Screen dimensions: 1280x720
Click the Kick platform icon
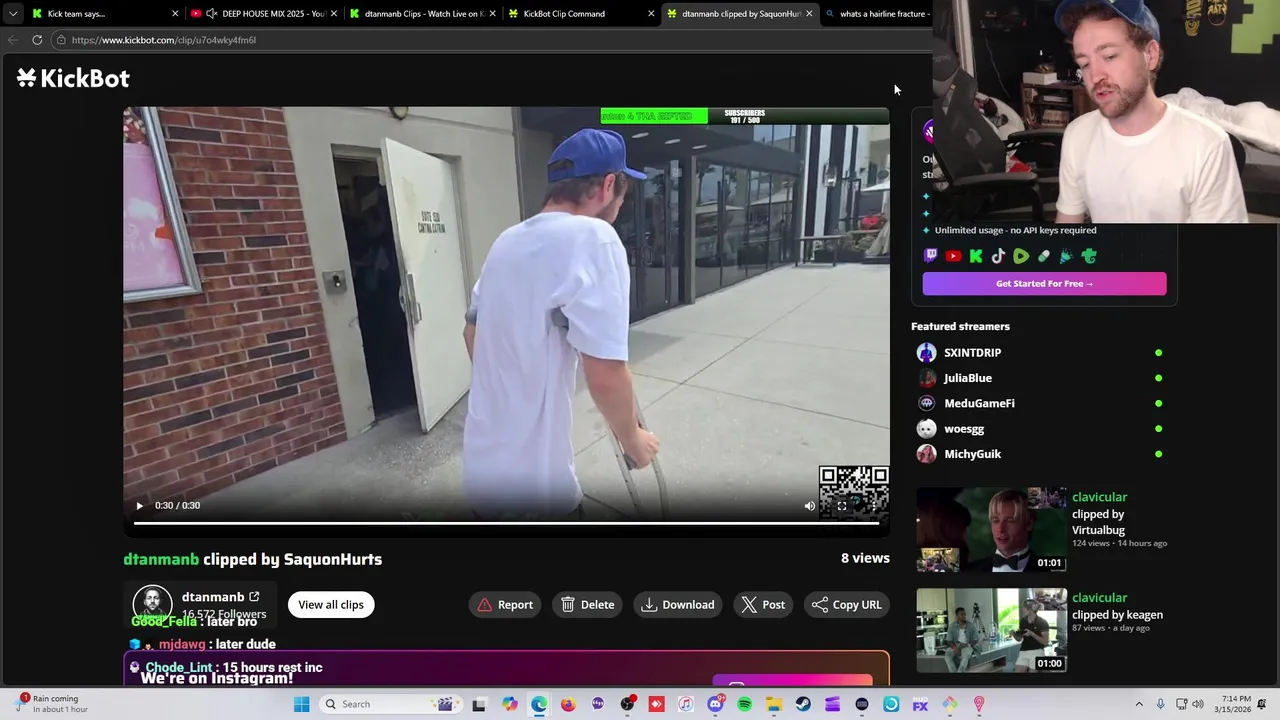click(976, 256)
